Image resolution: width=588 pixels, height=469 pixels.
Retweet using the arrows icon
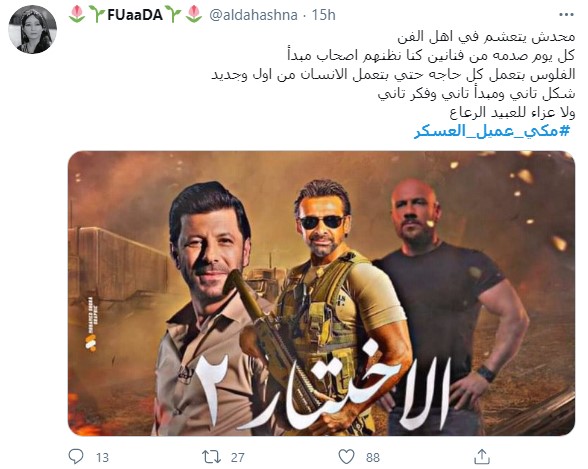pyautogui.click(x=210, y=457)
